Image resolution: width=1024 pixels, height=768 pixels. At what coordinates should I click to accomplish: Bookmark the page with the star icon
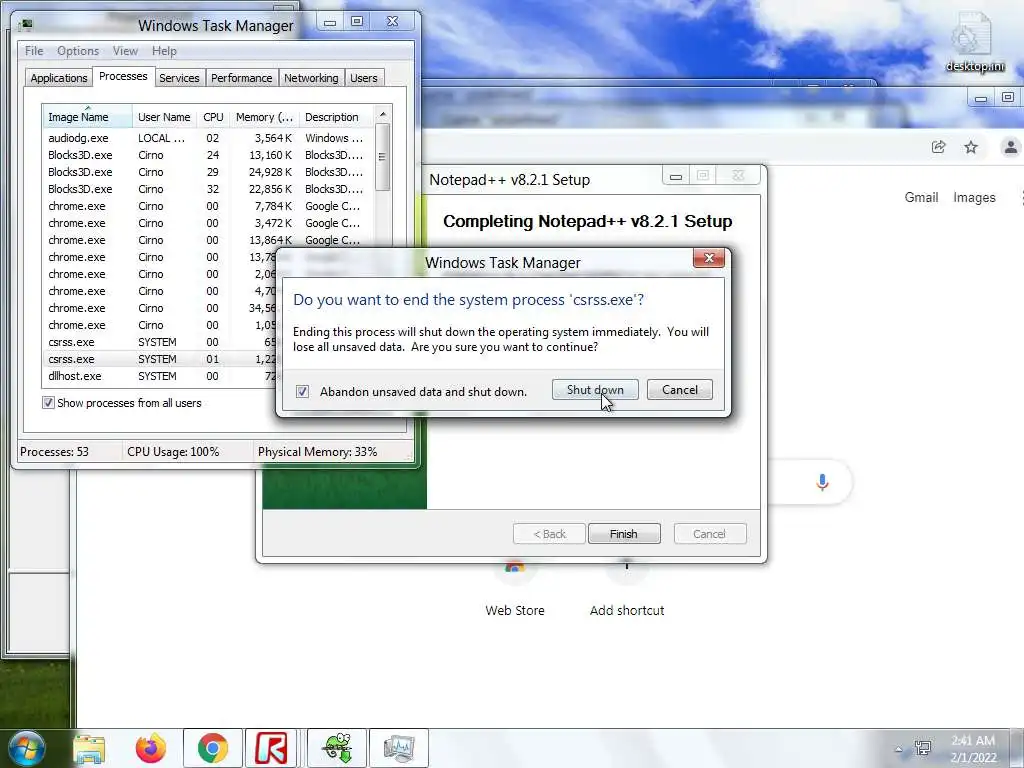pos(971,147)
